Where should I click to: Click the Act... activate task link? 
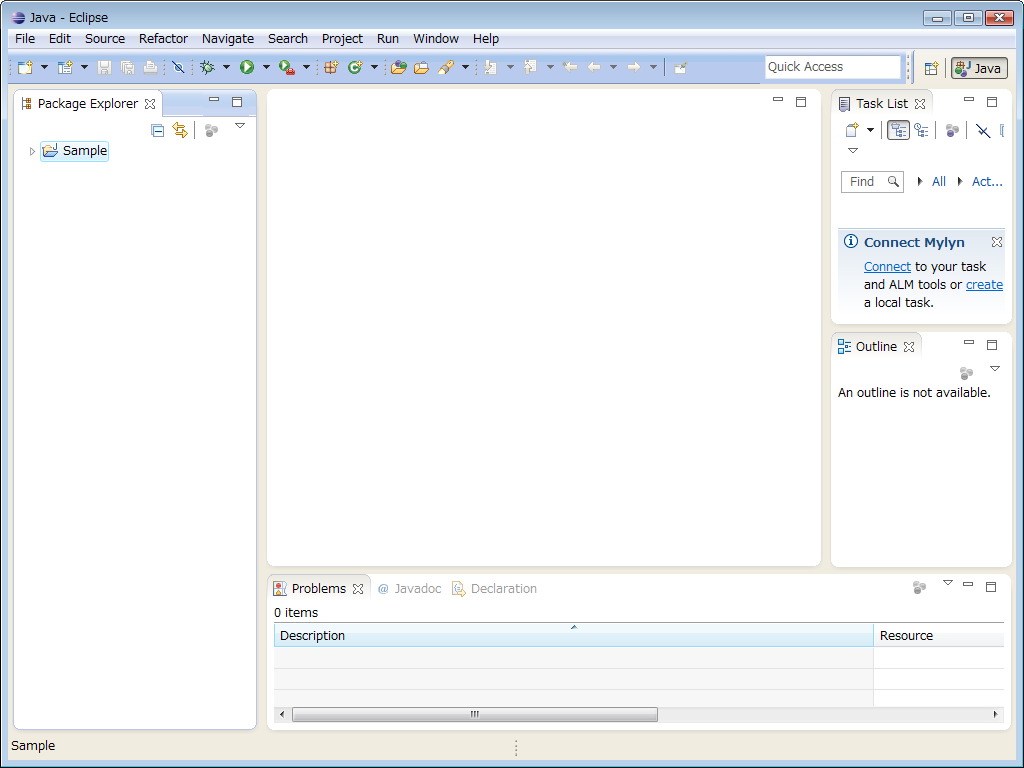(987, 182)
